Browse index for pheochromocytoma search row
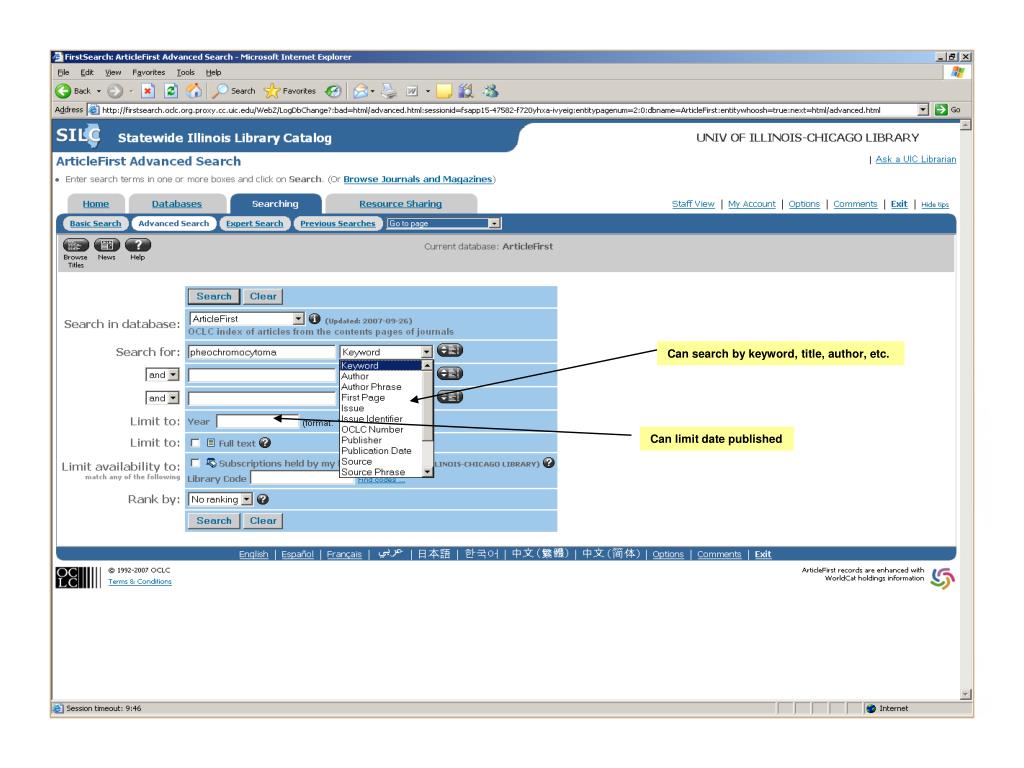 [449, 350]
